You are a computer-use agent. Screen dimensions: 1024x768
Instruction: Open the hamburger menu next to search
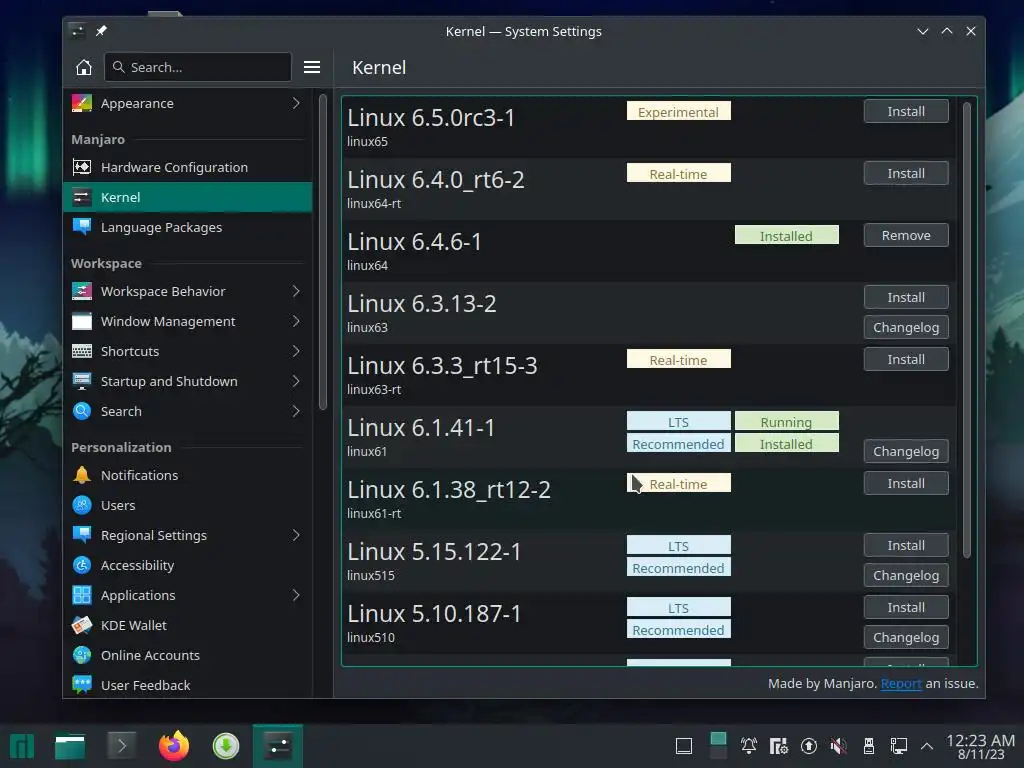pos(312,67)
